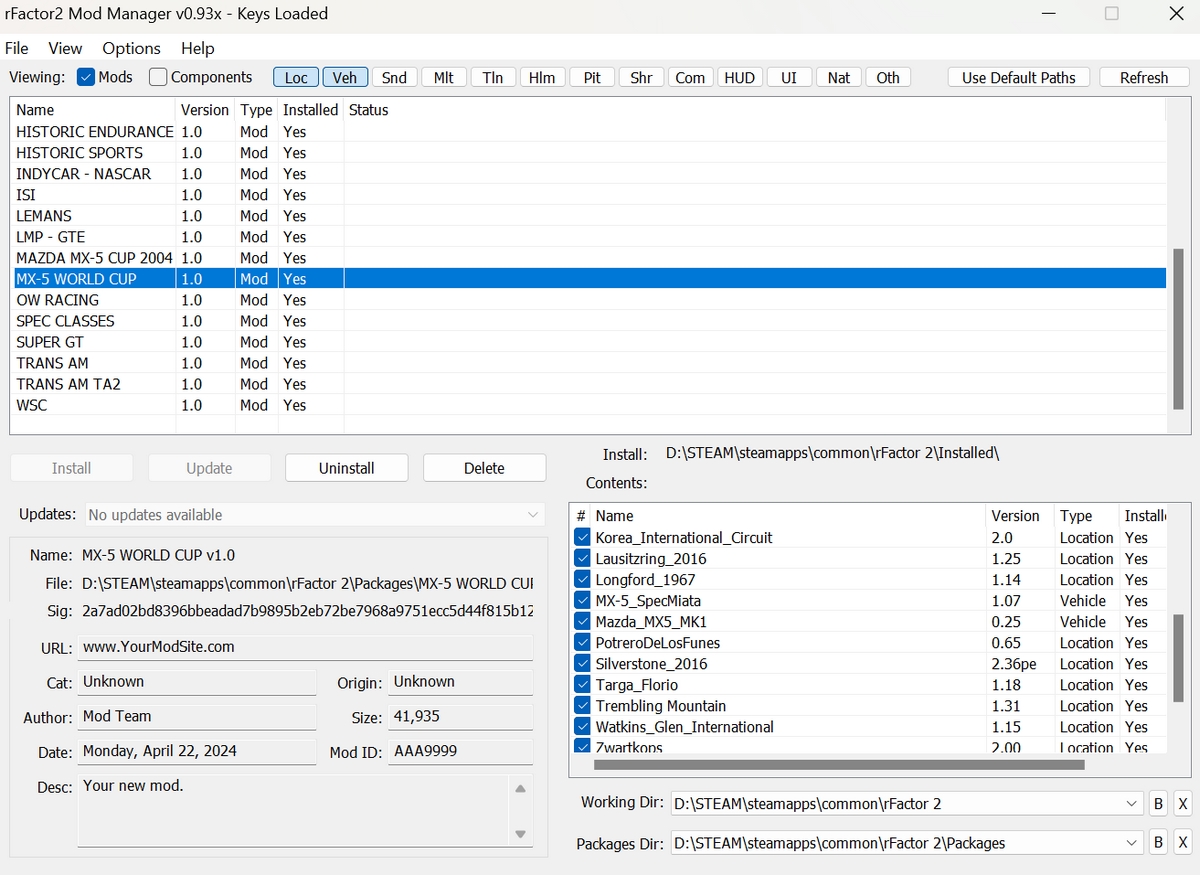Screen dimensions: 1200x875
Task: Toggle the Veh filter button
Action: (x=345, y=77)
